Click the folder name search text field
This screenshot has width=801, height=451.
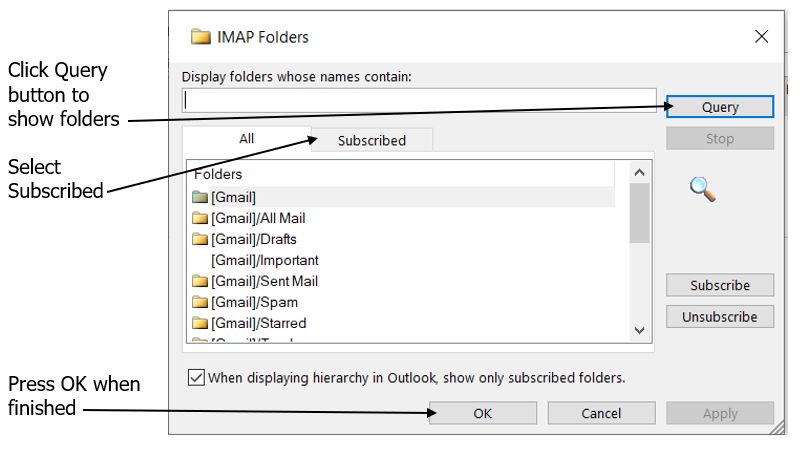420,100
